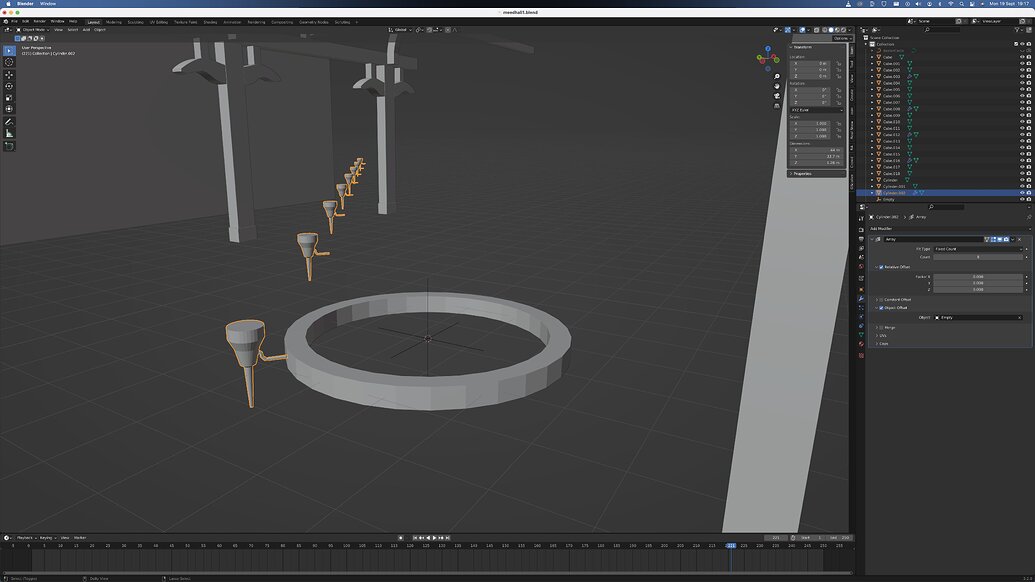1035x582 pixels.
Task: Toggle Array modifier viewport display
Action: (999, 240)
